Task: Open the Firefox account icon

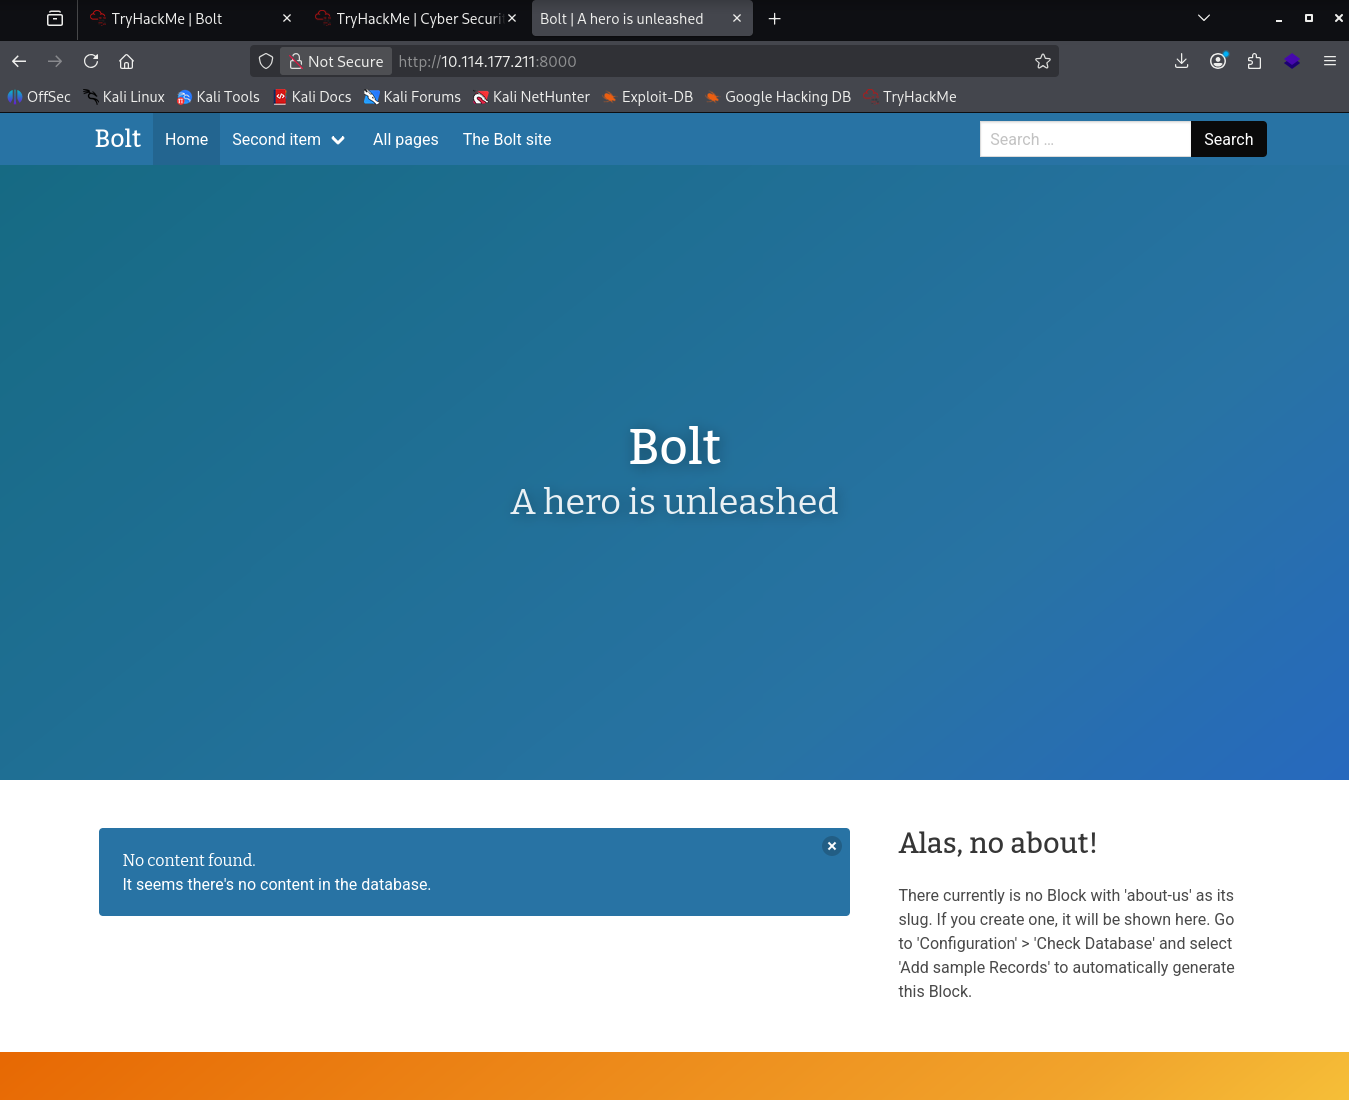Action: pos(1218,61)
